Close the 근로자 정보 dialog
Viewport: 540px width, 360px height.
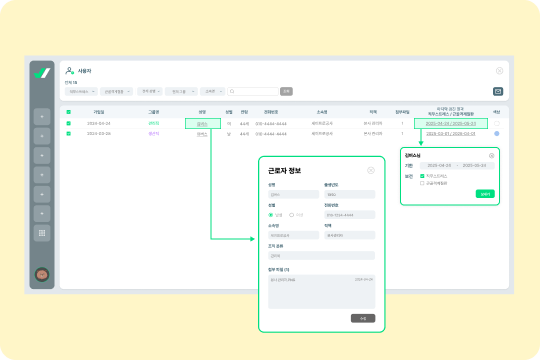click(x=371, y=171)
